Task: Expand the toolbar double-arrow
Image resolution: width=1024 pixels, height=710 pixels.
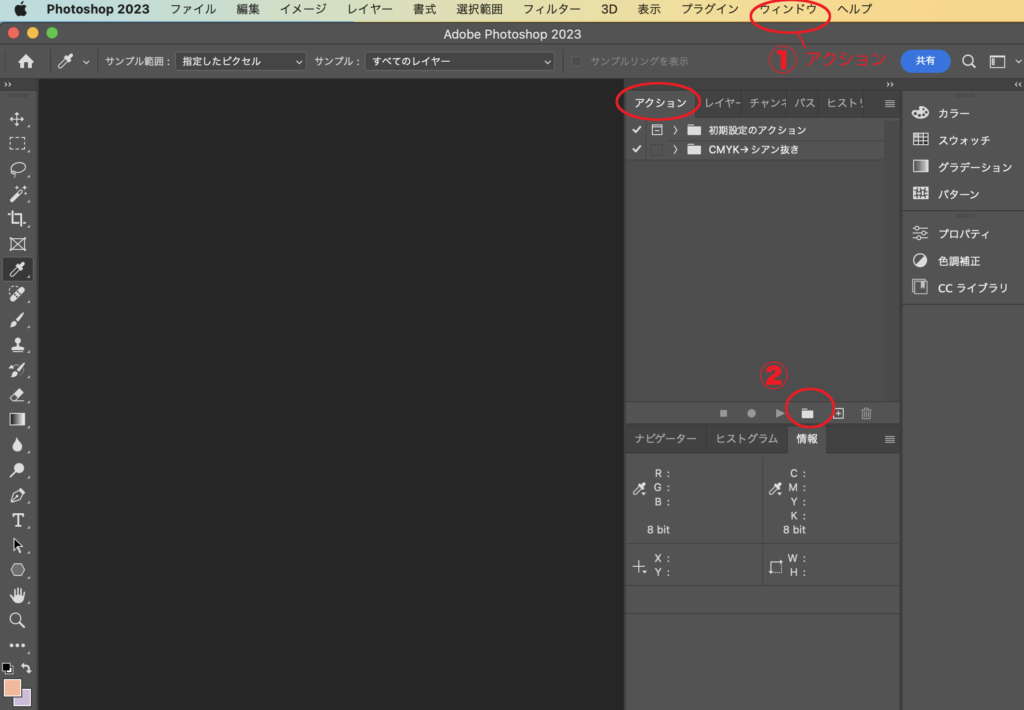Action: click(x=8, y=84)
